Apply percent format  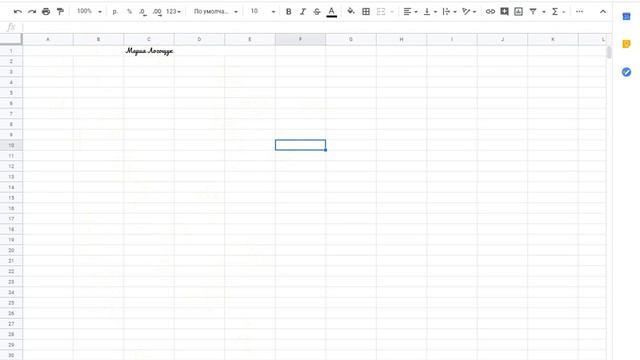(x=129, y=11)
